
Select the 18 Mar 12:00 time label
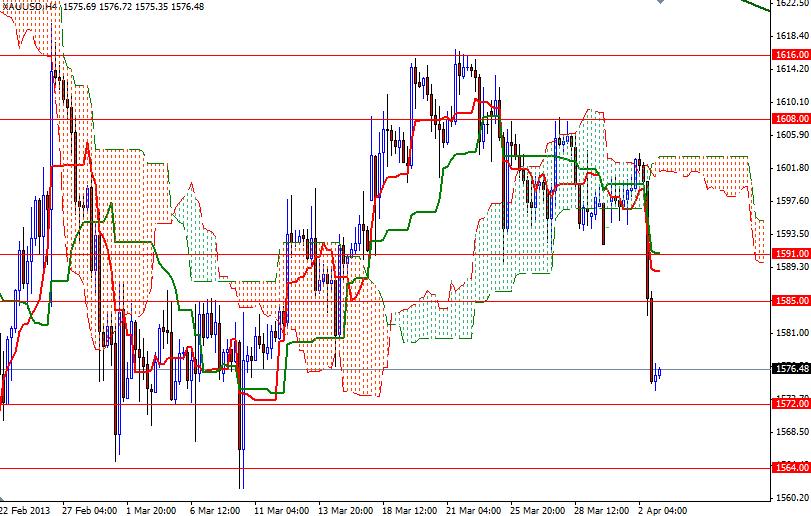(x=410, y=509)
